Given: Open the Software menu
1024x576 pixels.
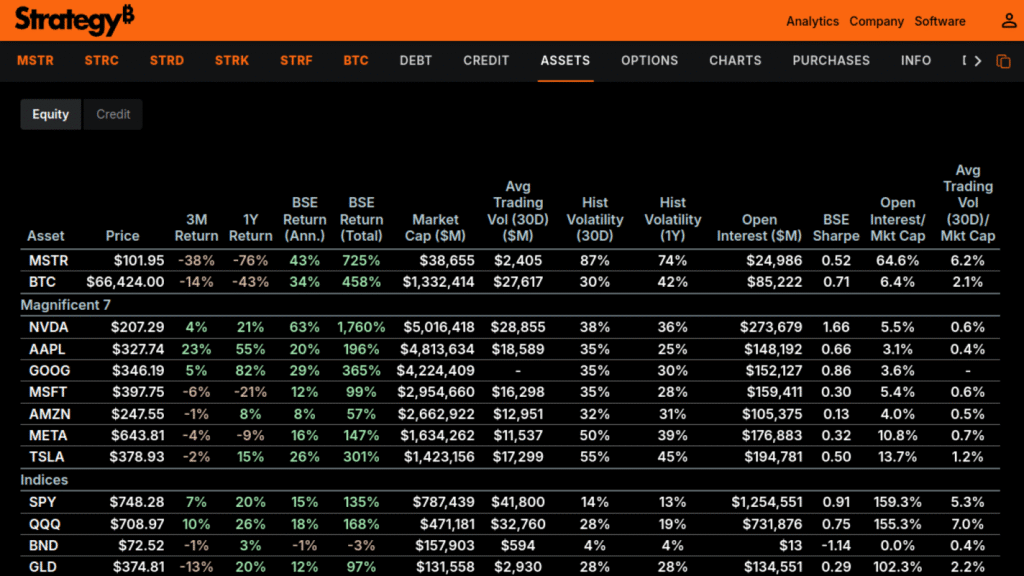Looking at the screenshot, I should (940, 21).
